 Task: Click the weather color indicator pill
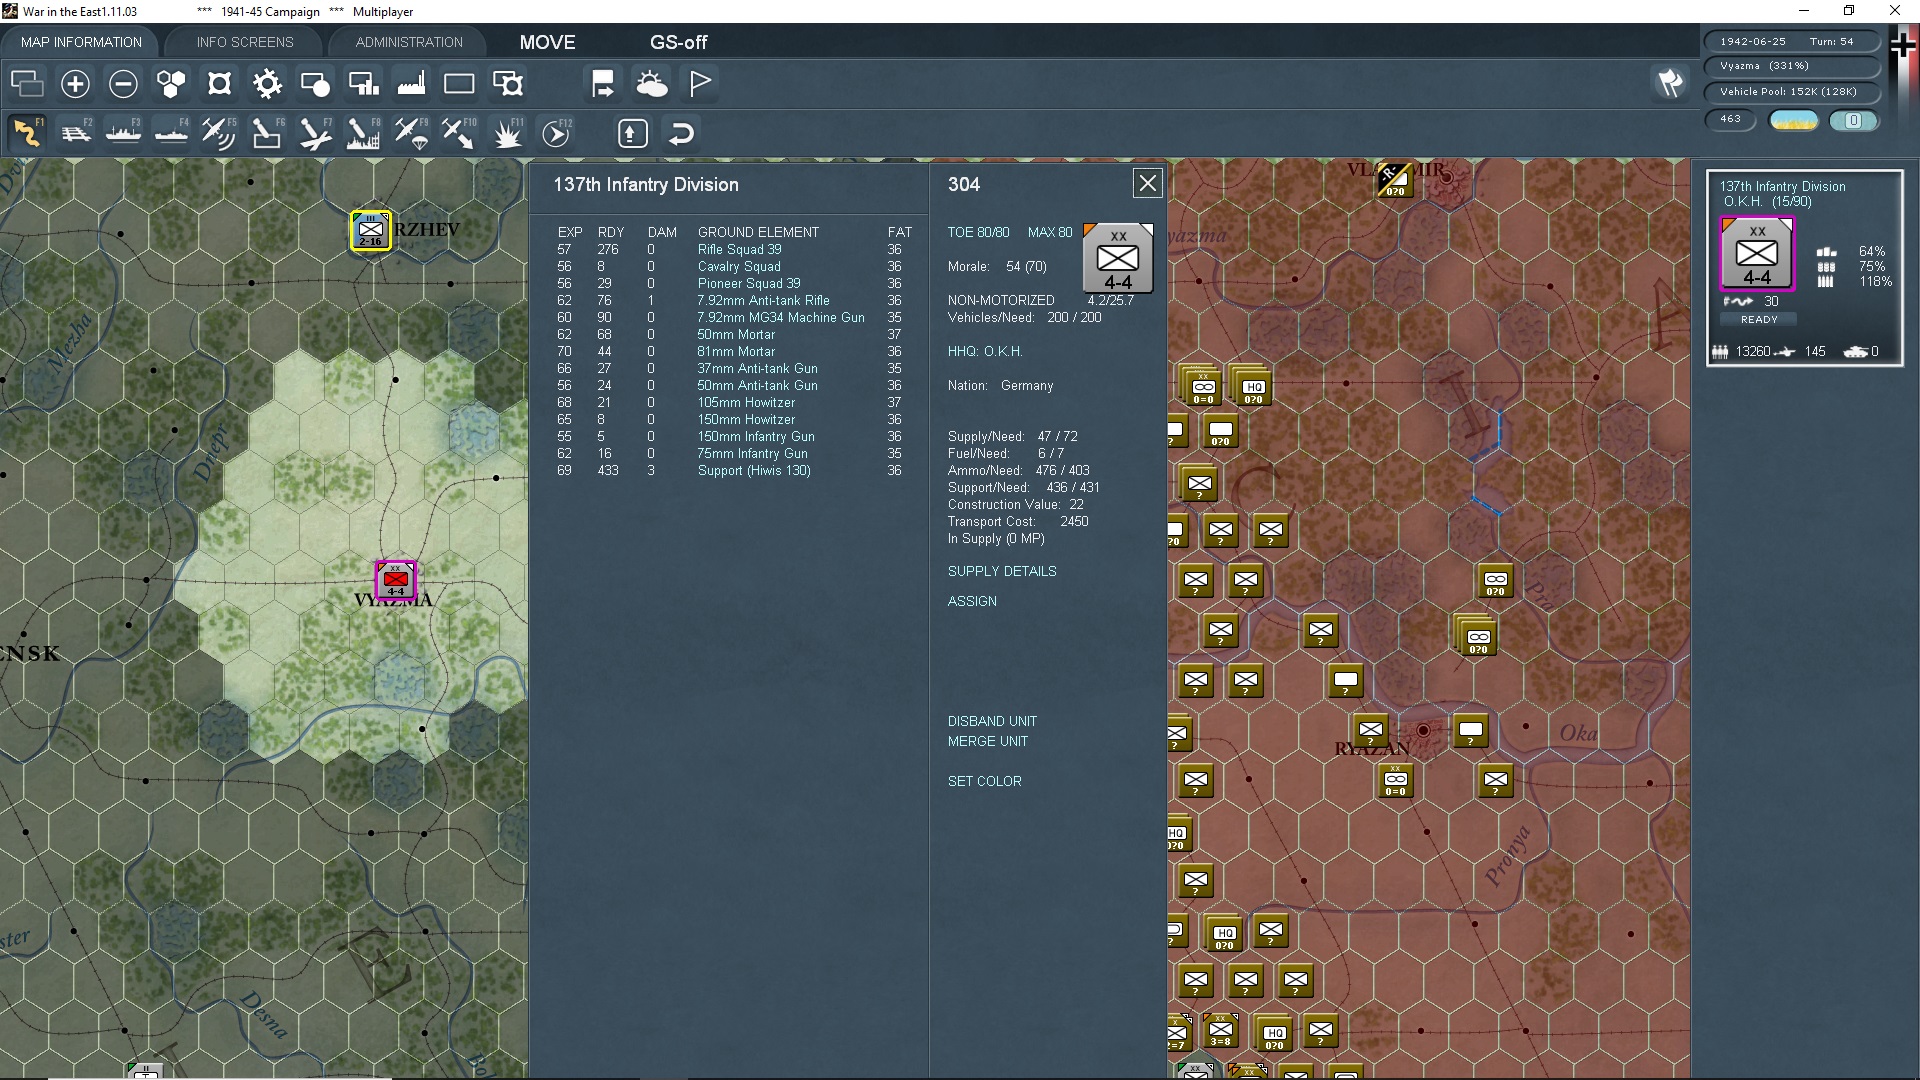1793,120
